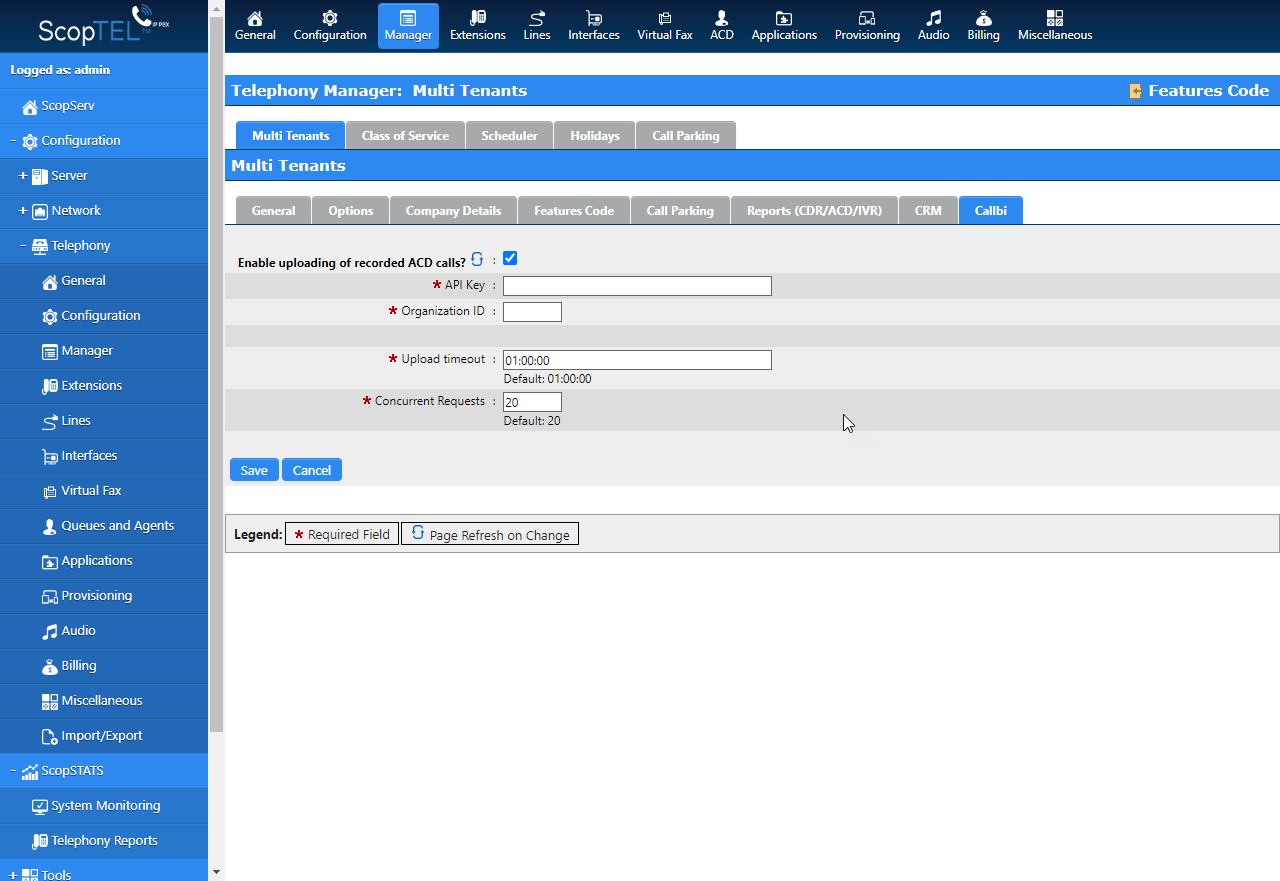Click into the Concurrent Requests field

[x=532, y=402]
